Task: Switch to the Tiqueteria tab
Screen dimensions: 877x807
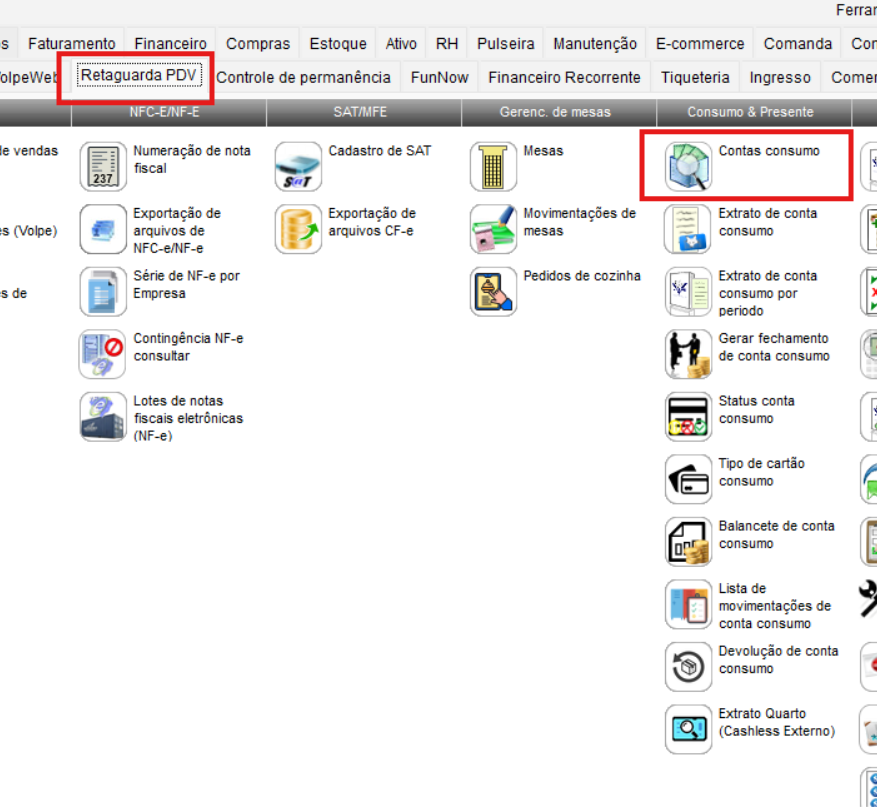Action: 696,77
